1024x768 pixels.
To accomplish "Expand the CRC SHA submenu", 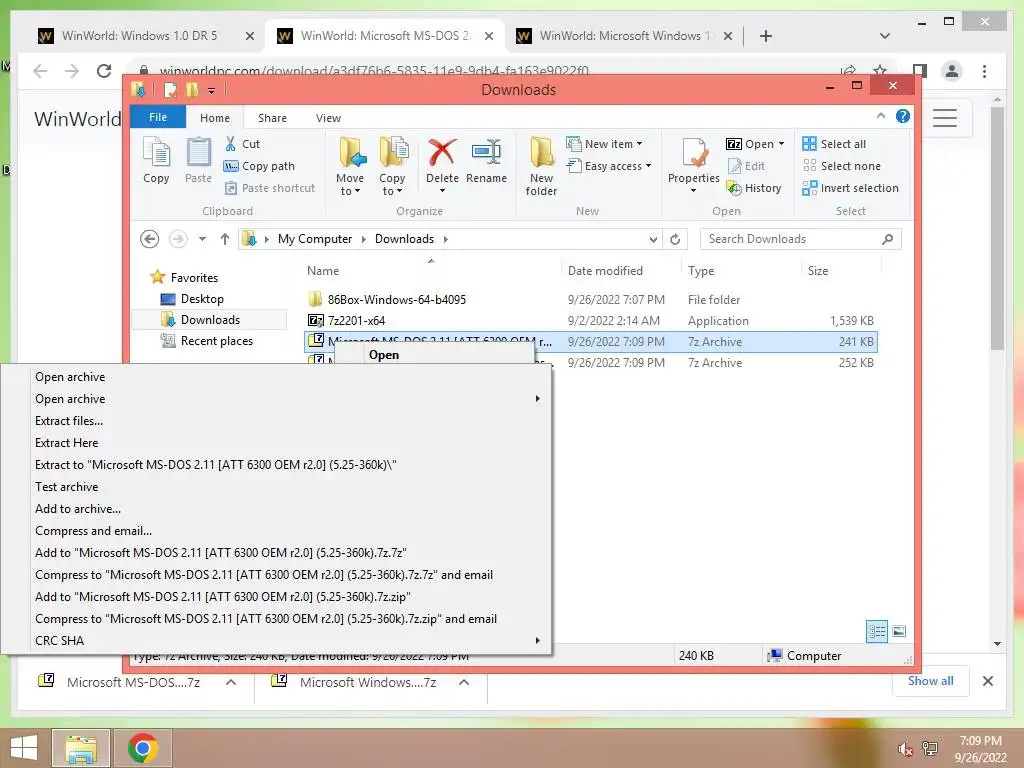I will tap(276, 641).
